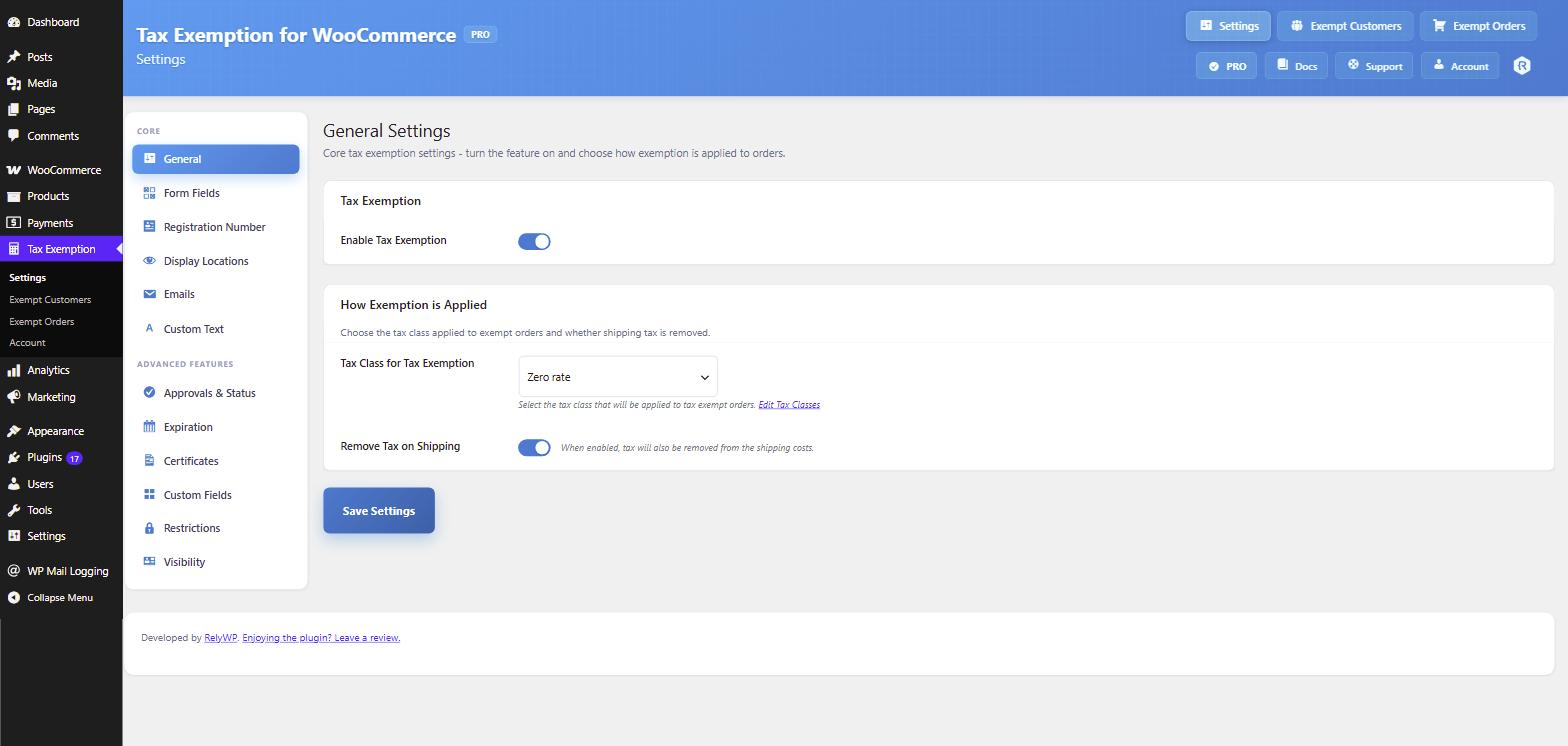Click the Appearance paintbrush icon
The height and width of the screenshot is (746, 1568).
pos(13,431)
